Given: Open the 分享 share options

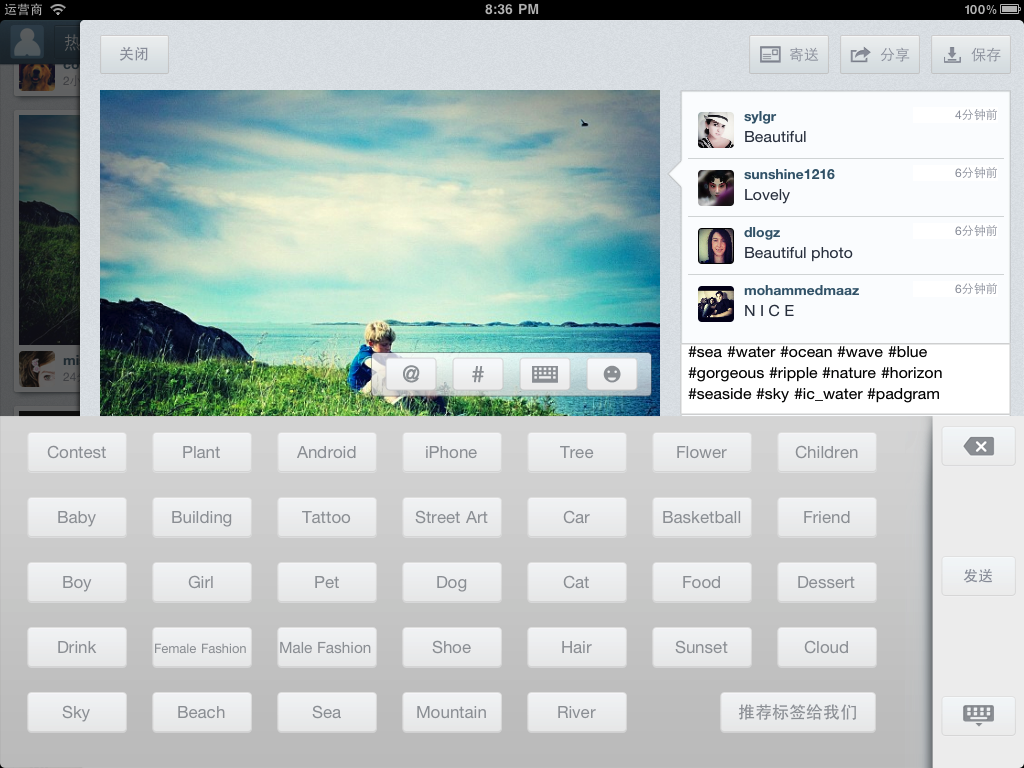Looking at the screenshot, I should click(879, 54).
